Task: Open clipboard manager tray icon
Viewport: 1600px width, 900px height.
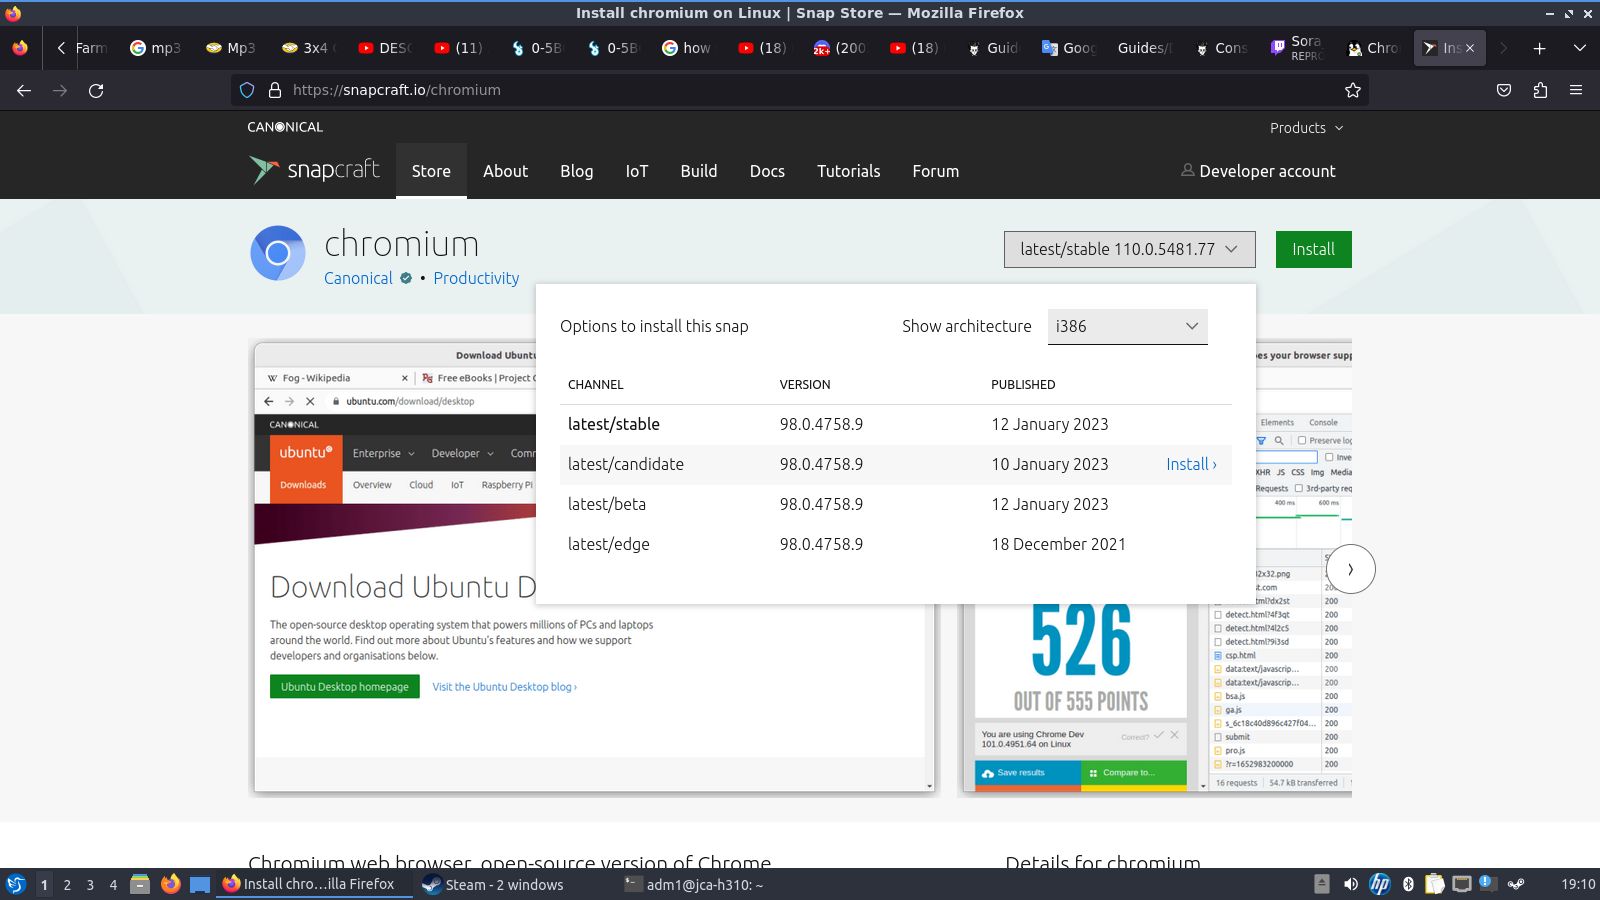Action: (x=1435, y=884)
